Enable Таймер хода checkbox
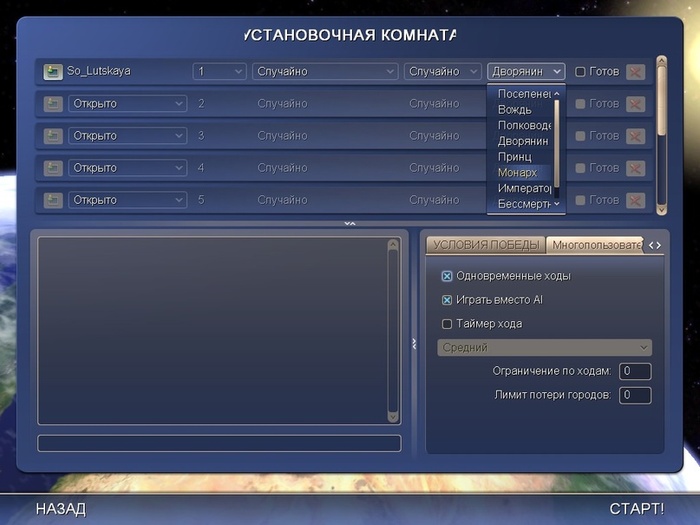The width and height of the screenshot is (700, 525). pos(446,324)
